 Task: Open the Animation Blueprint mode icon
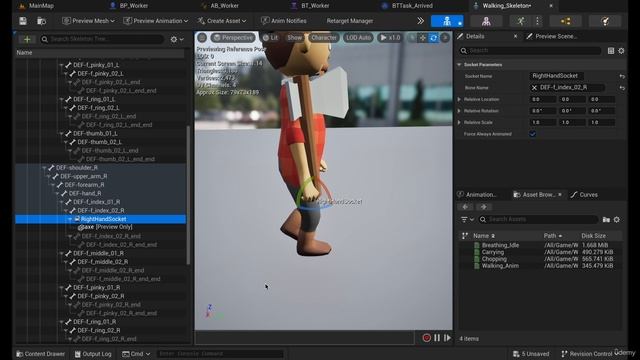pyautogui.click(x=565, y=21)
